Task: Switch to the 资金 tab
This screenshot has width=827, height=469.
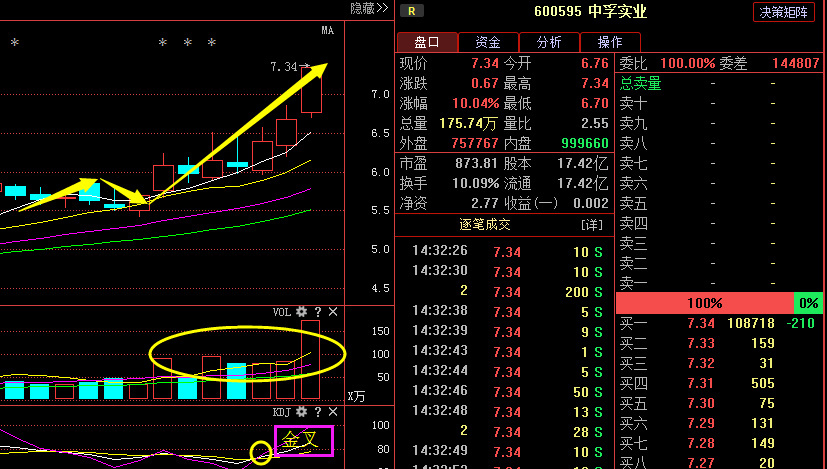Action: tap(488, 42)
